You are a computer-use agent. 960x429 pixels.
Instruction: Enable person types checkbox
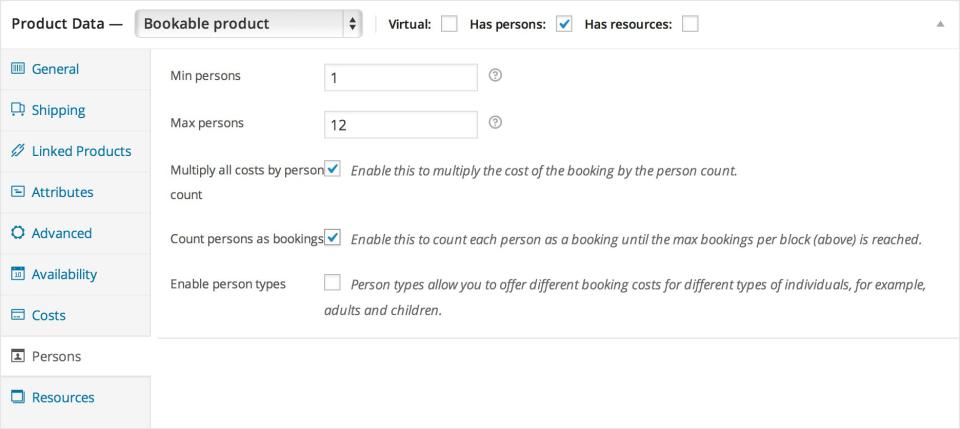click(x=333, y=283)
